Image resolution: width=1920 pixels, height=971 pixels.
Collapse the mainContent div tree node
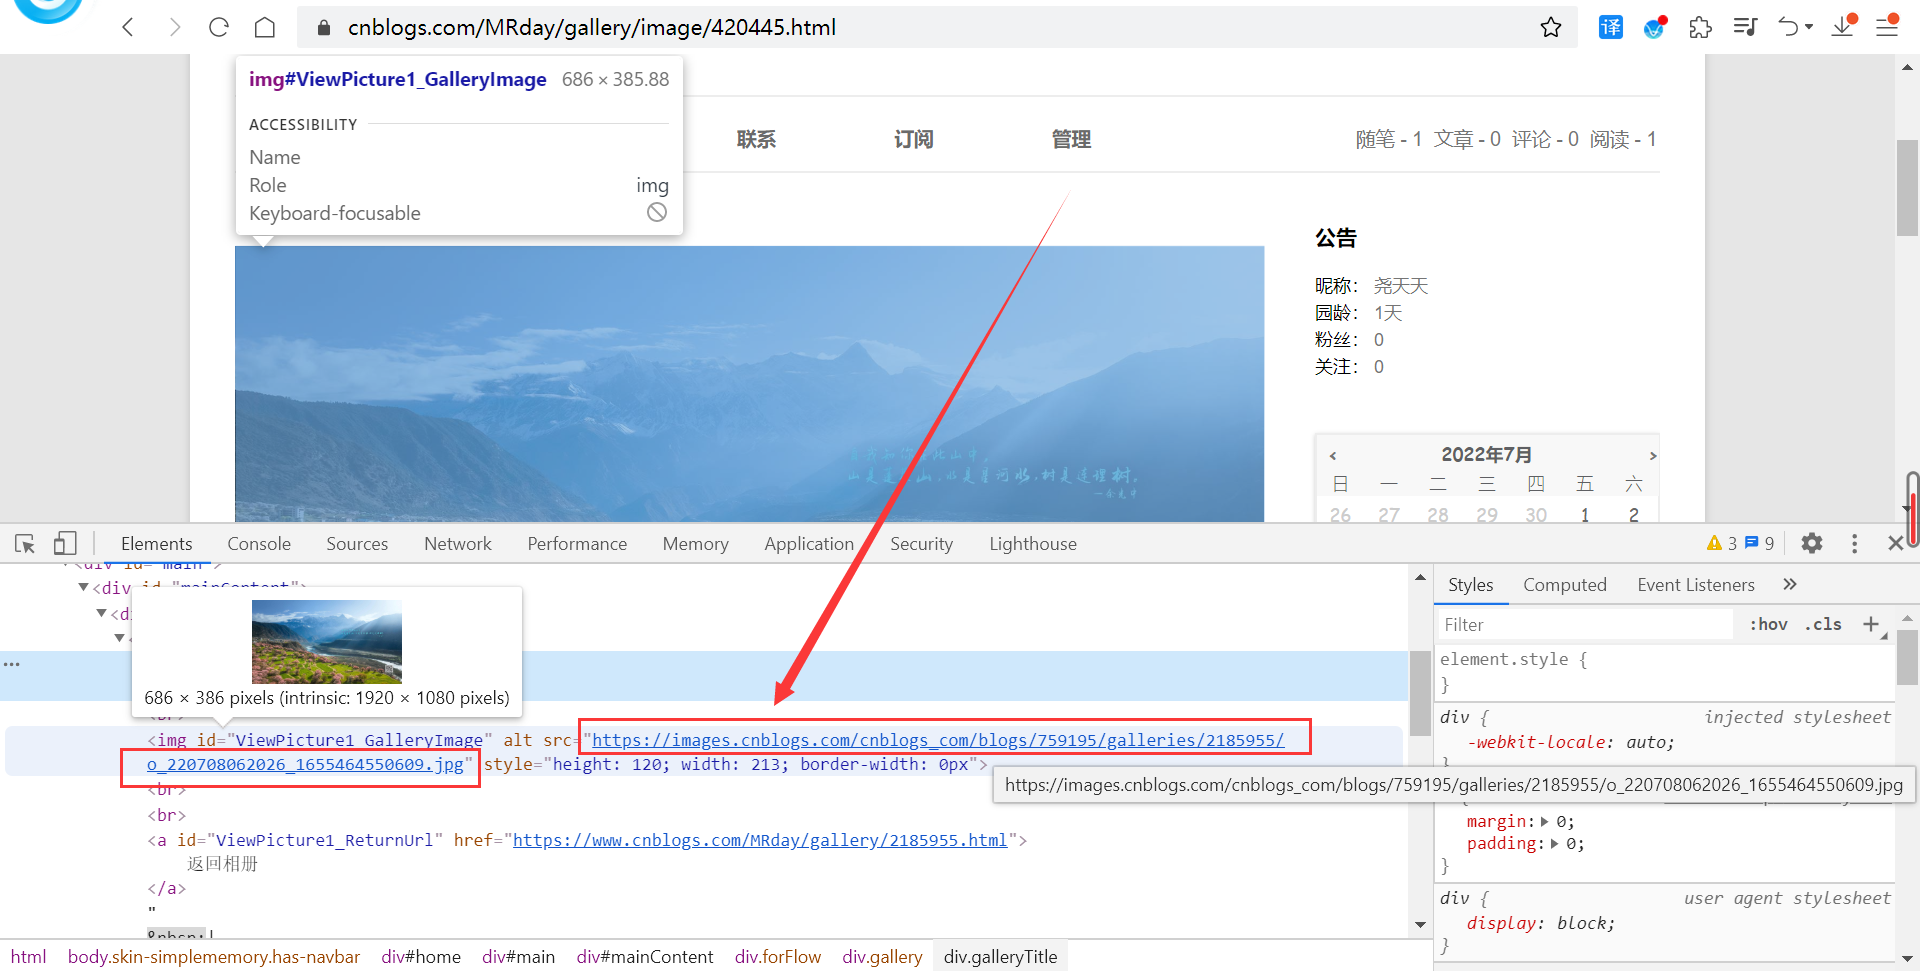click(84, 587)
